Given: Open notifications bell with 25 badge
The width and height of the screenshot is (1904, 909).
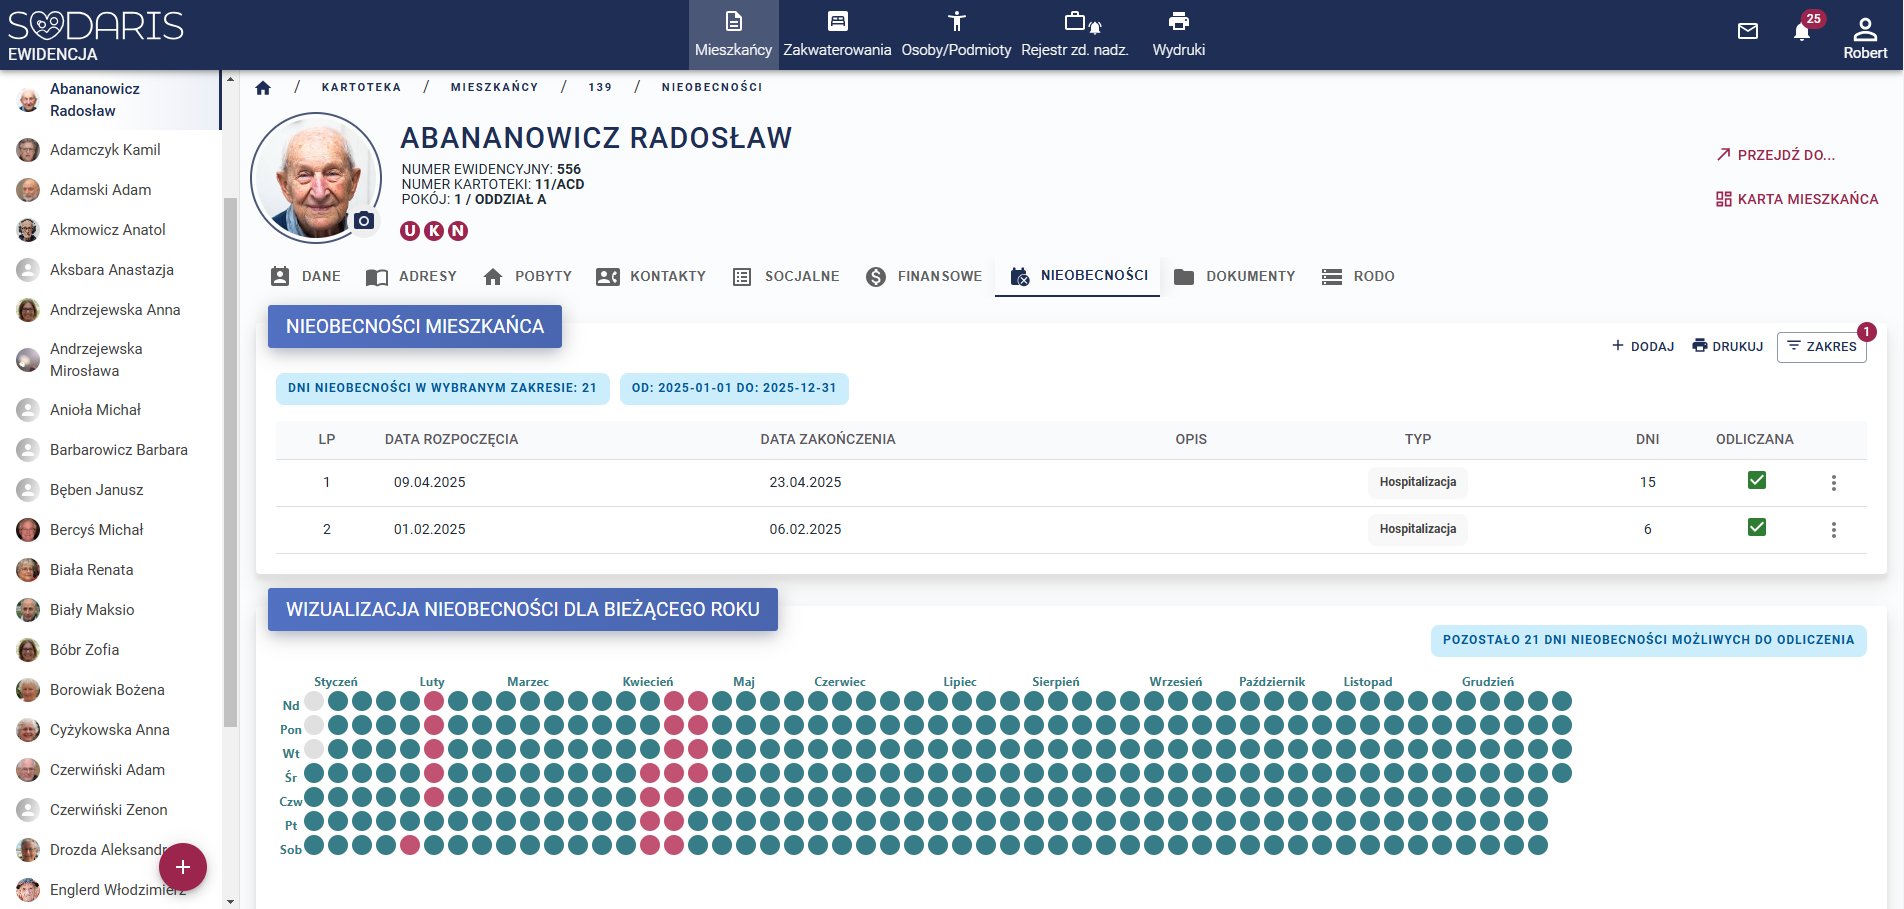Looking at the screenshot, I should 1801,32.
